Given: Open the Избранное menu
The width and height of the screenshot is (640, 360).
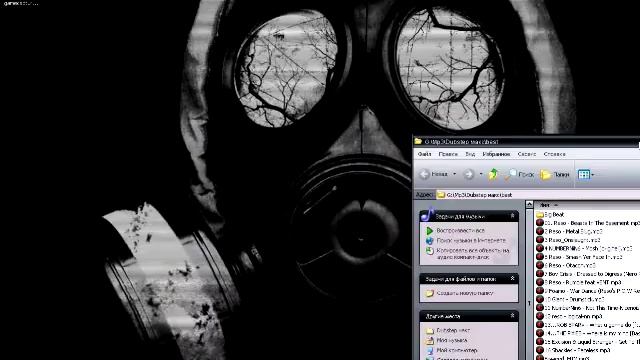Looking at the screenshot, I should (496, 154).
